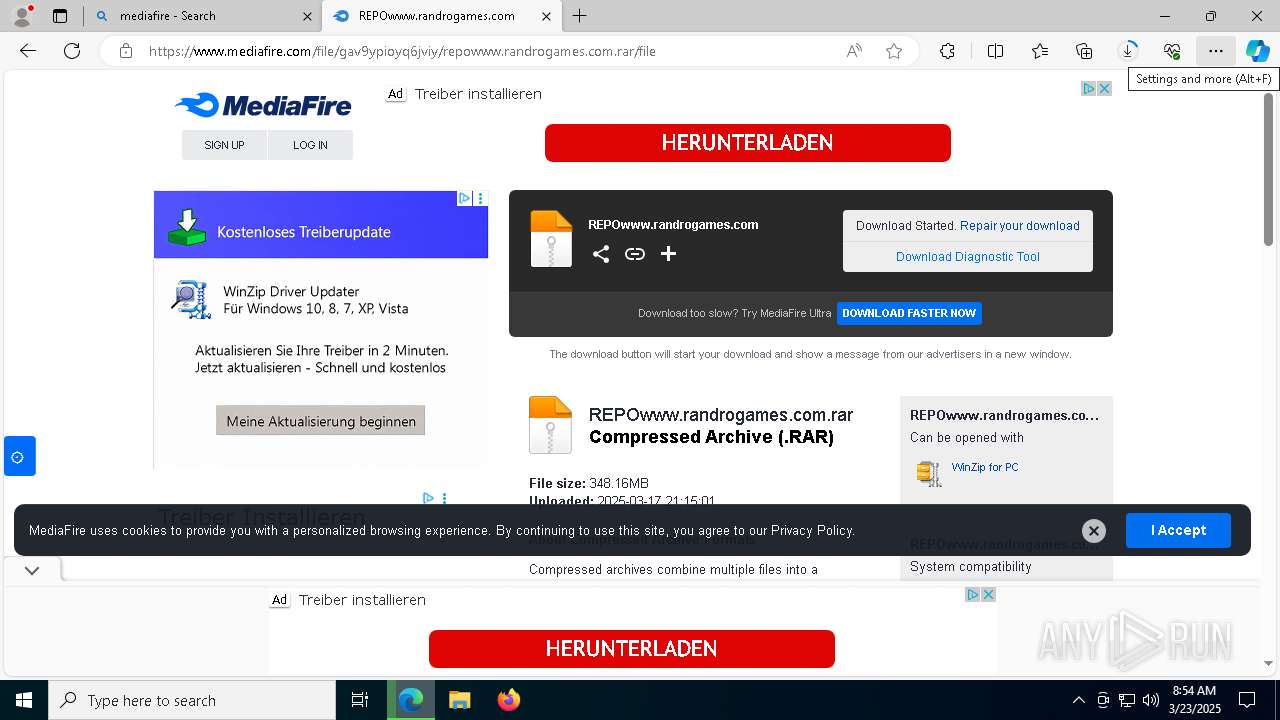
Task: Click LOG IN button
Action: click(x=310, y=145)
